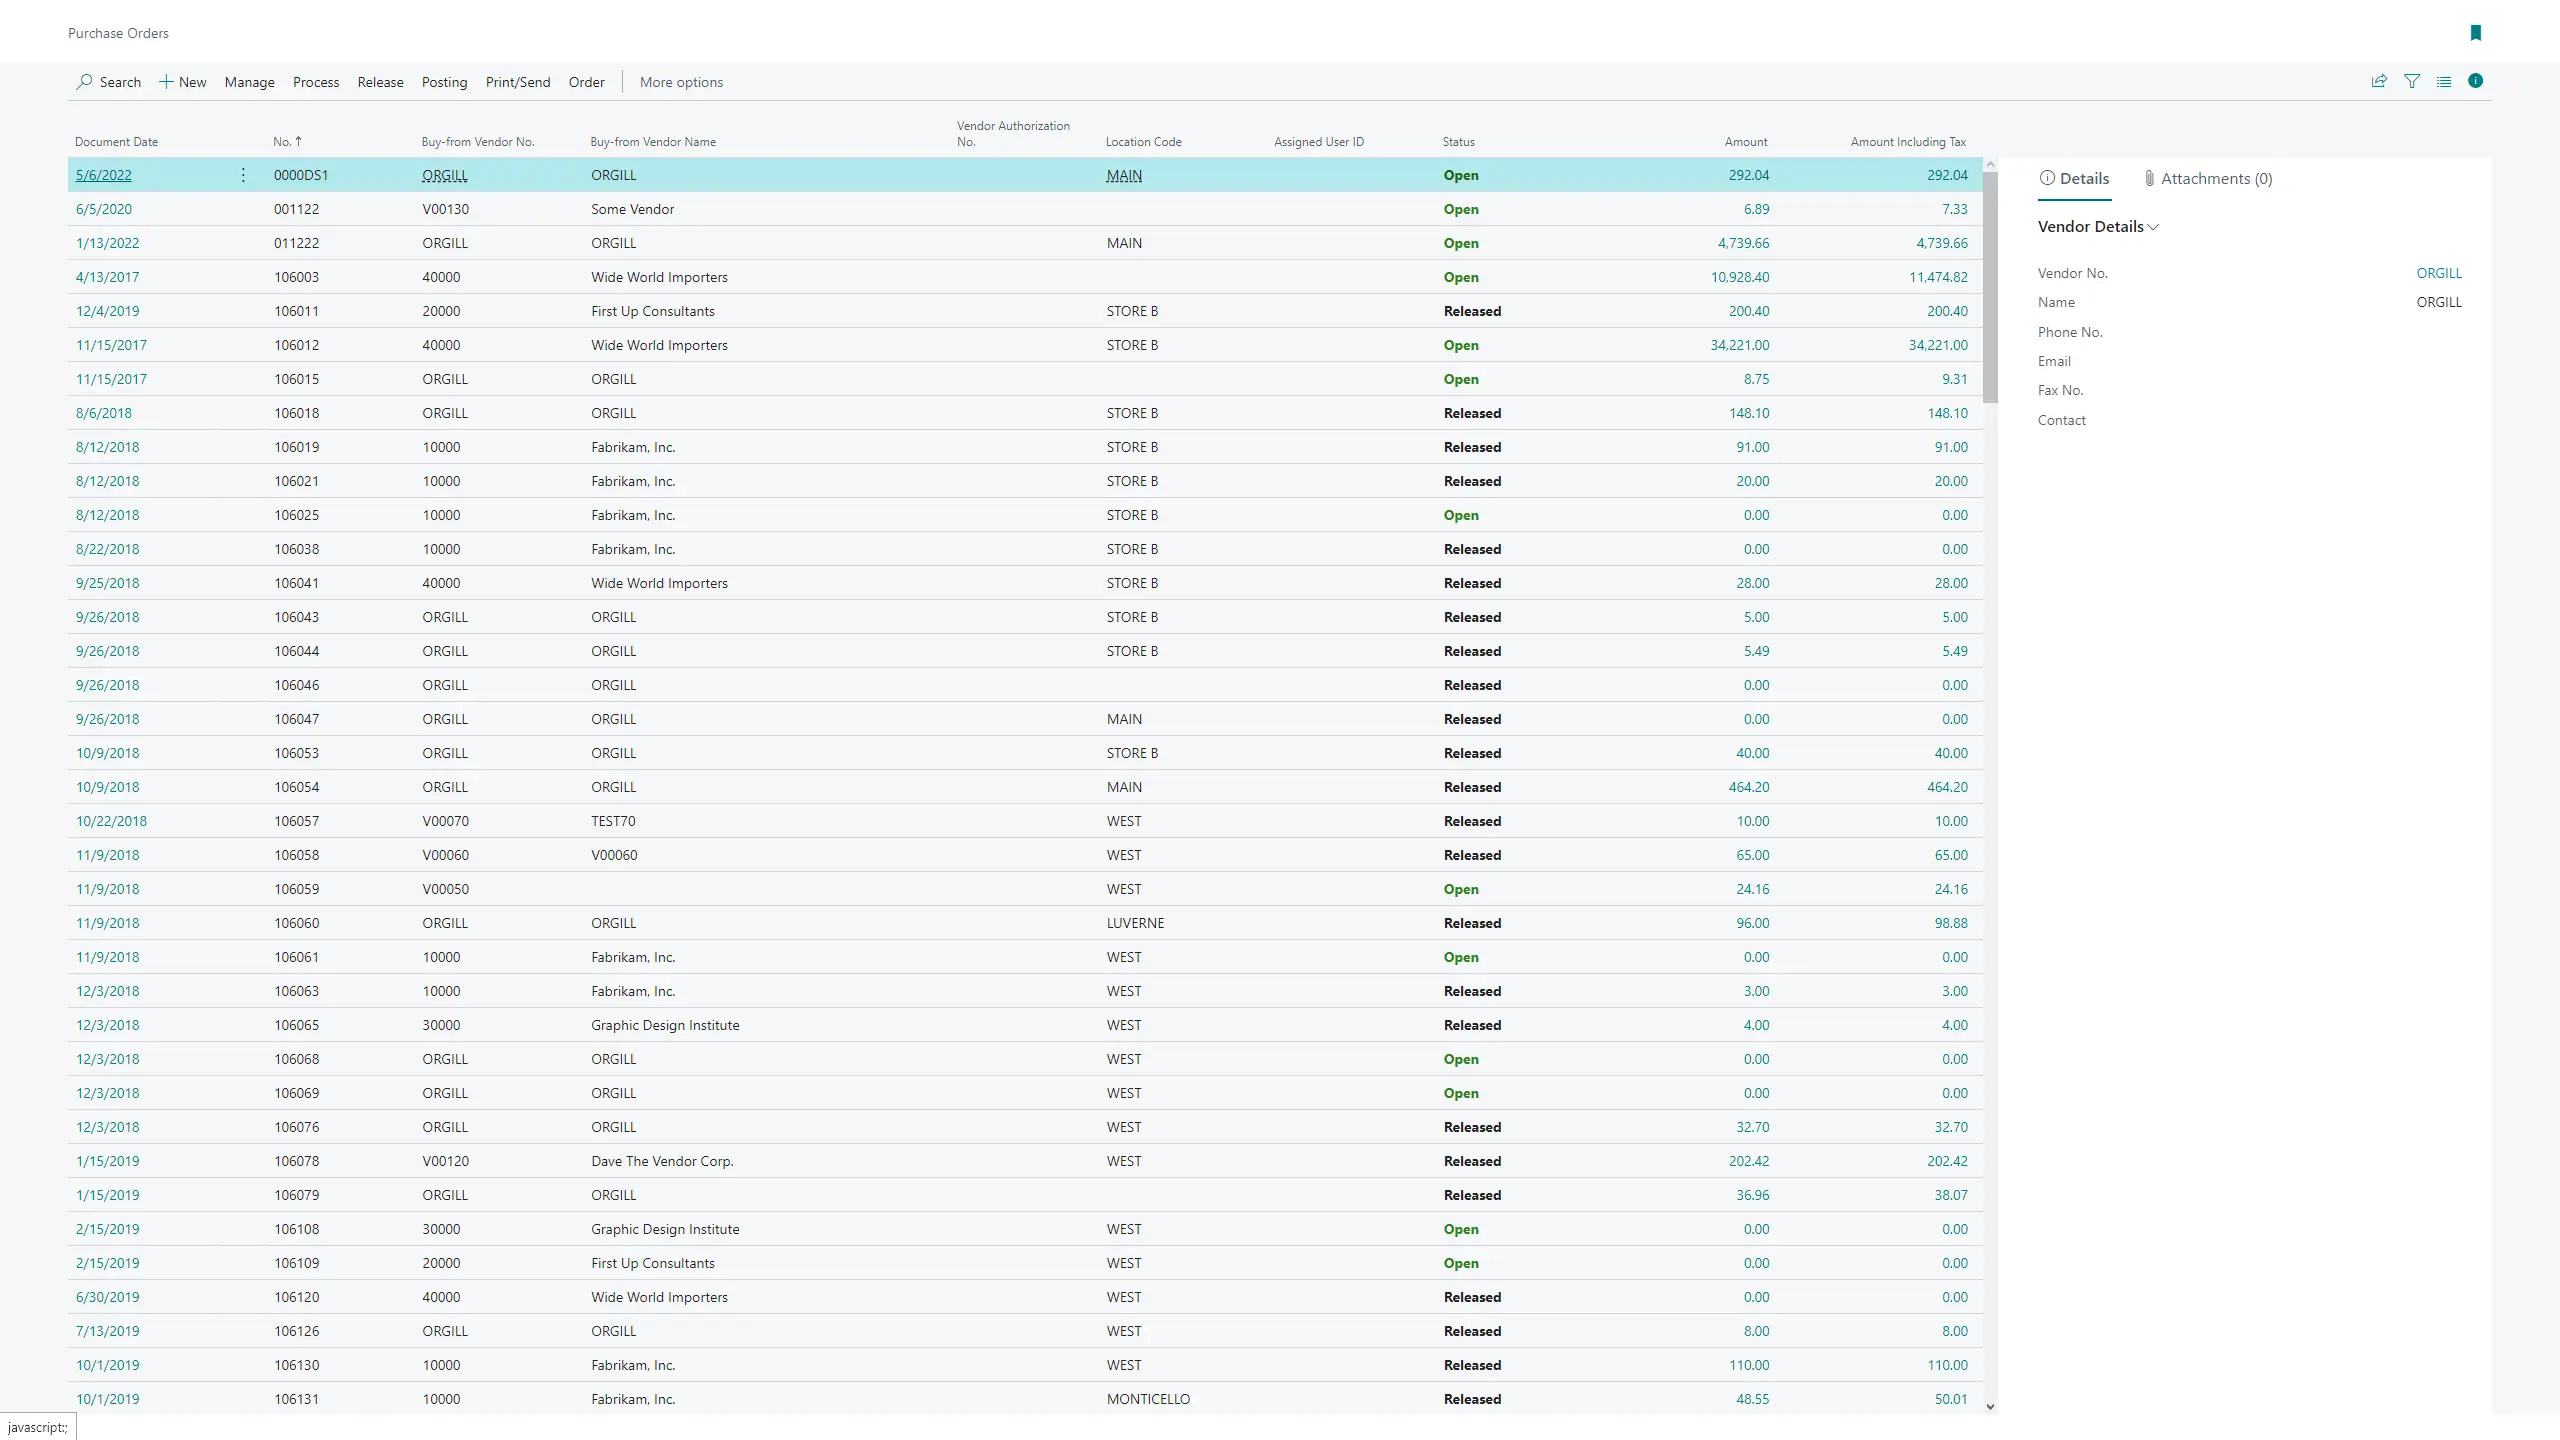Viewport: 2560px width, 1440px height.
Task: Open the Share icon in the toolbar
Action: [x=2379, y=81]
